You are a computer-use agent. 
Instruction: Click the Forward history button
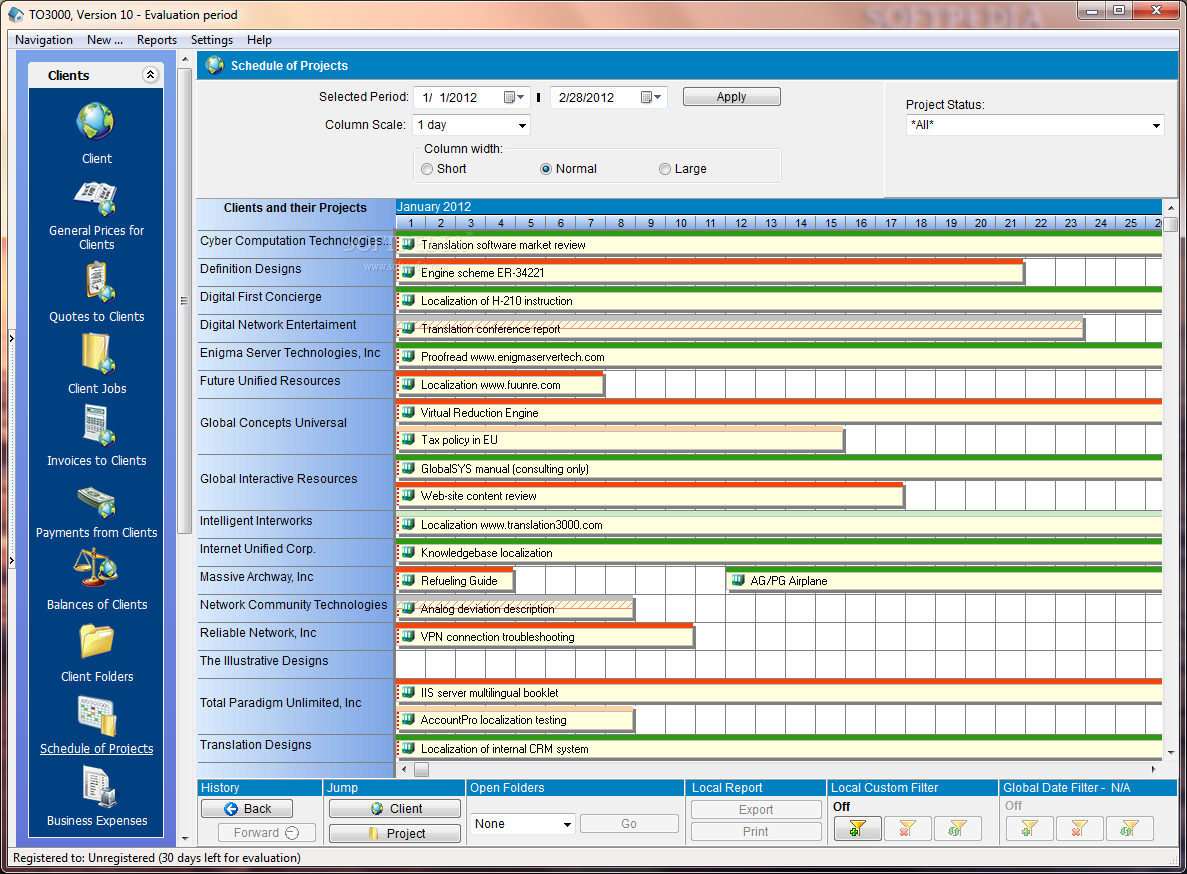(x=265, y=832)
